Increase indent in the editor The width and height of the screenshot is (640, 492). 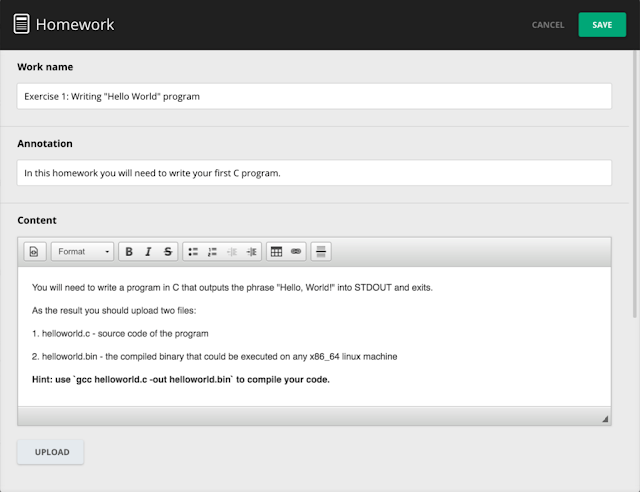(251, 252)
